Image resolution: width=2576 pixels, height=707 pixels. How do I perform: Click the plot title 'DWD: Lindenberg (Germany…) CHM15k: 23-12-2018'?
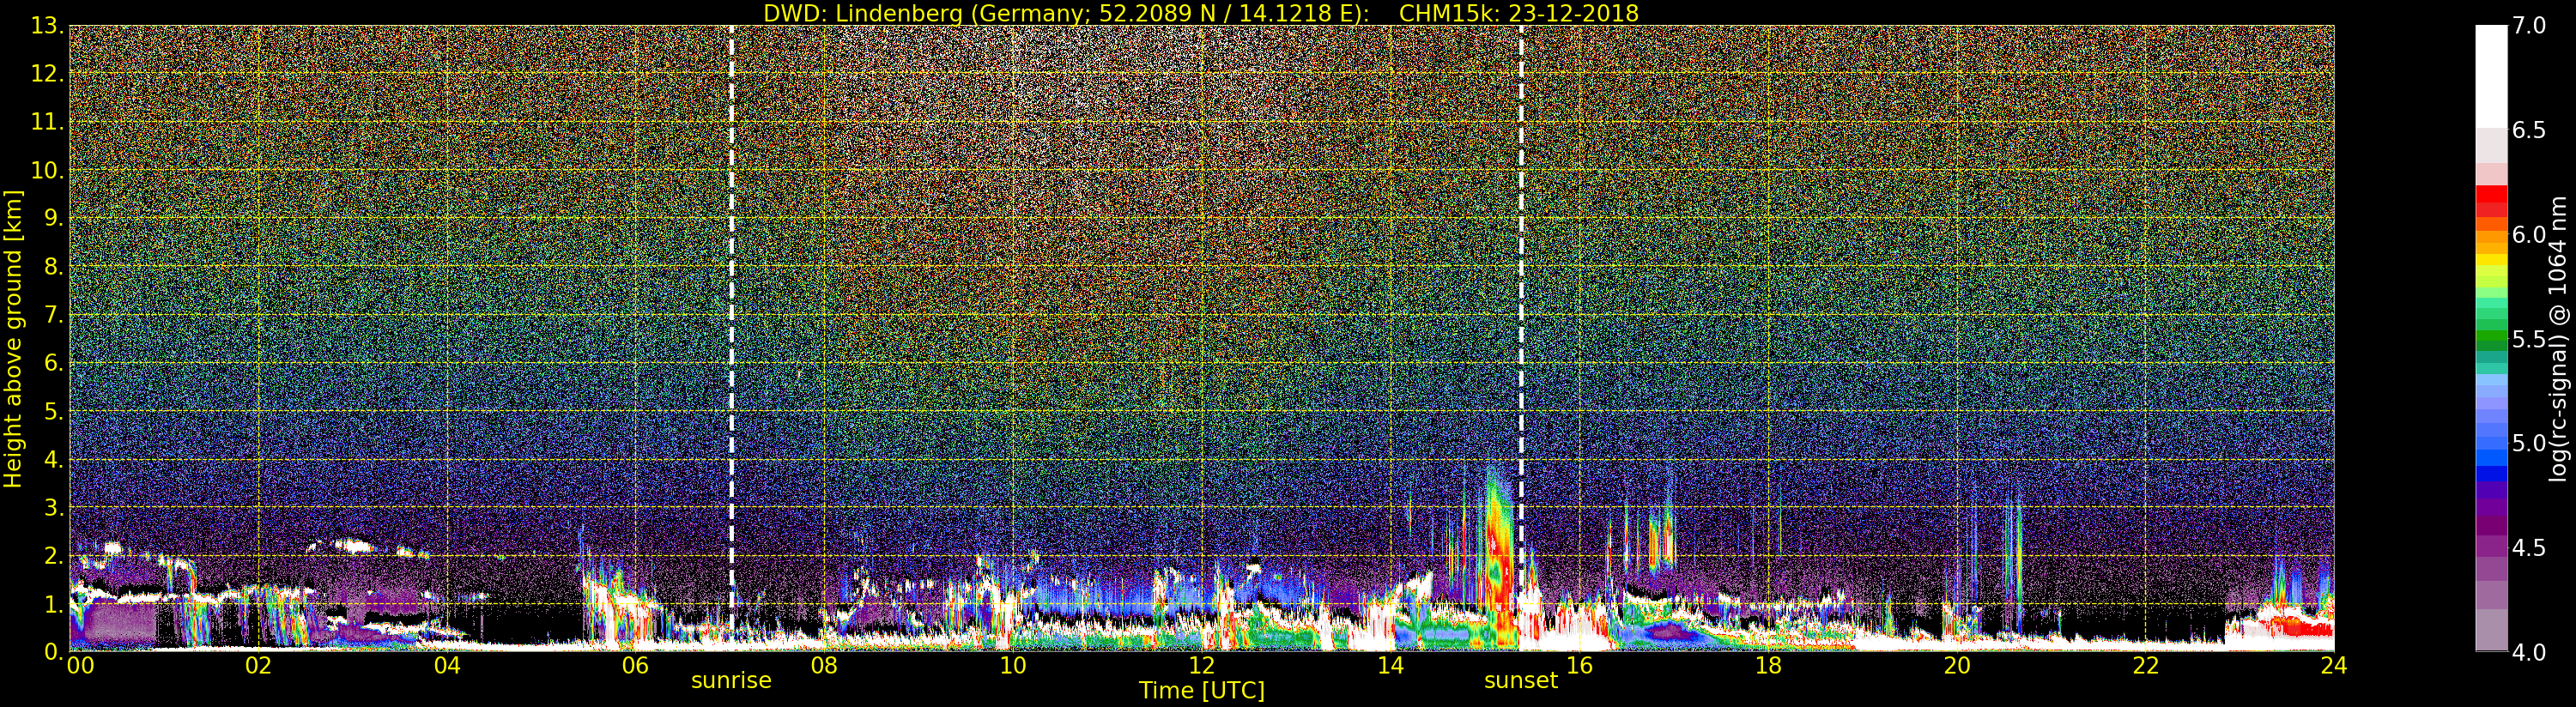(x=1201, y=13)
